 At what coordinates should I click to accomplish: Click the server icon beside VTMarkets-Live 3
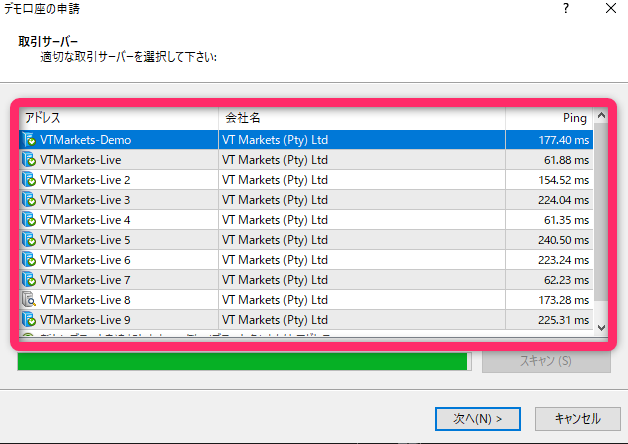click(29, 200)
